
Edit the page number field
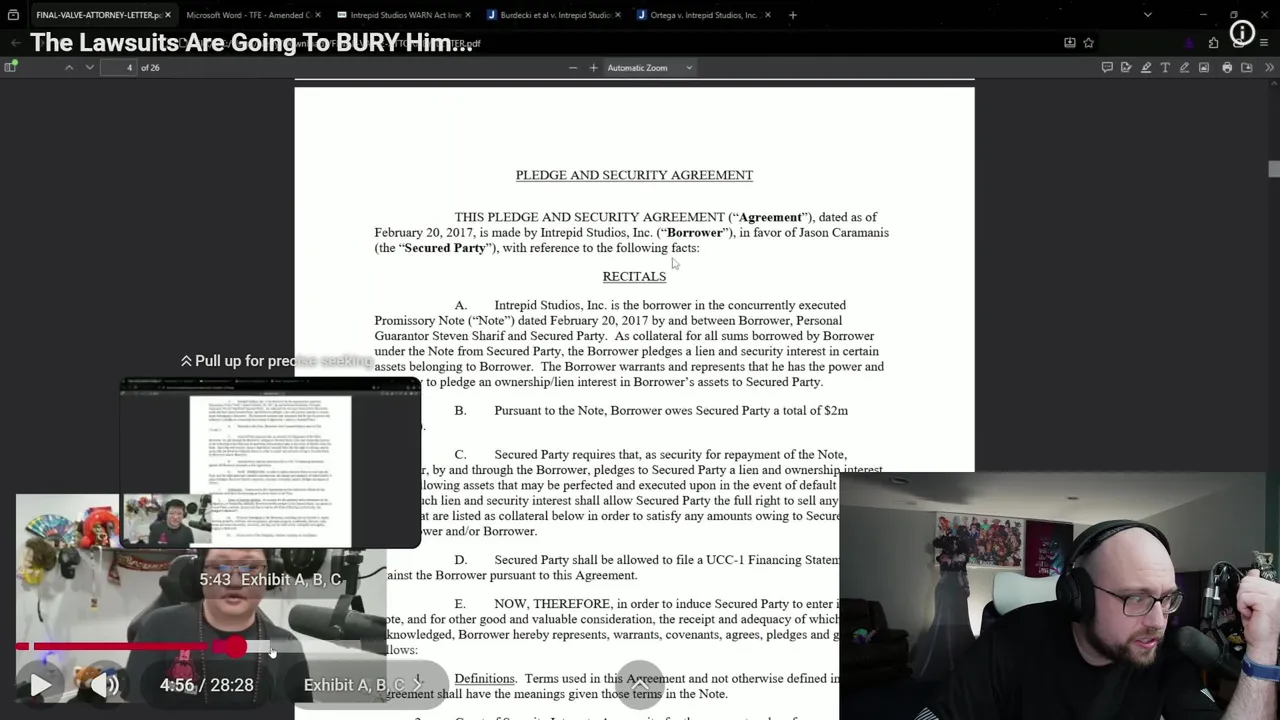coord(118,67)
